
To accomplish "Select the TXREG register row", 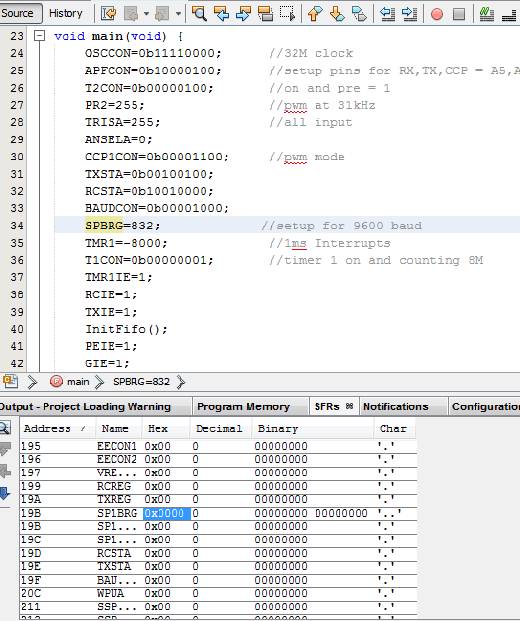I will tap(218, 500).
